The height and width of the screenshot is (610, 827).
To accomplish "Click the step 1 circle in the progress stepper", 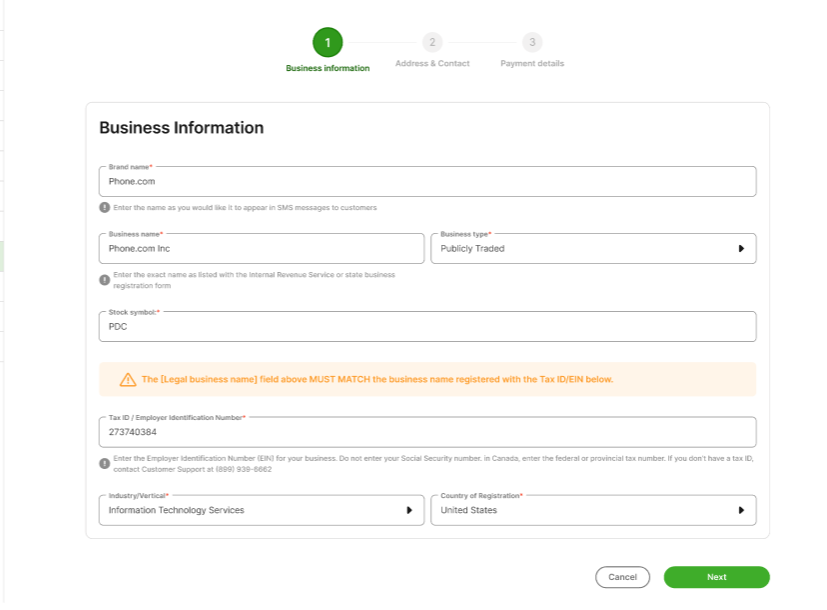I will [x=327, y=42].
